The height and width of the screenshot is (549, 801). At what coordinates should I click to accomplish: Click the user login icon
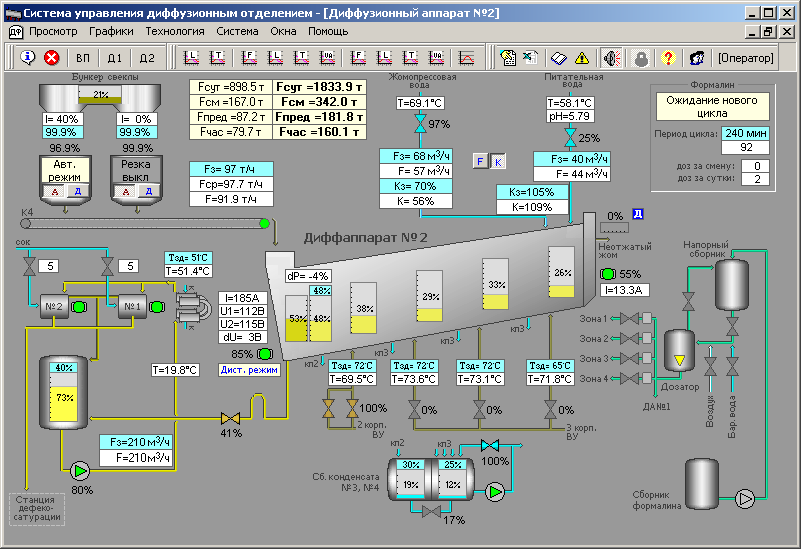click(x=697, y=58)
